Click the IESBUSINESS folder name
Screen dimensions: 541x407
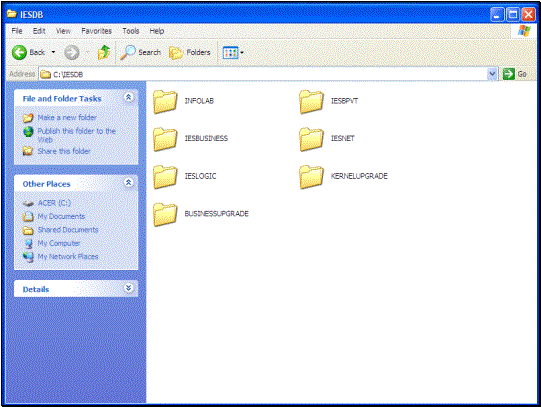click(206, 138)
